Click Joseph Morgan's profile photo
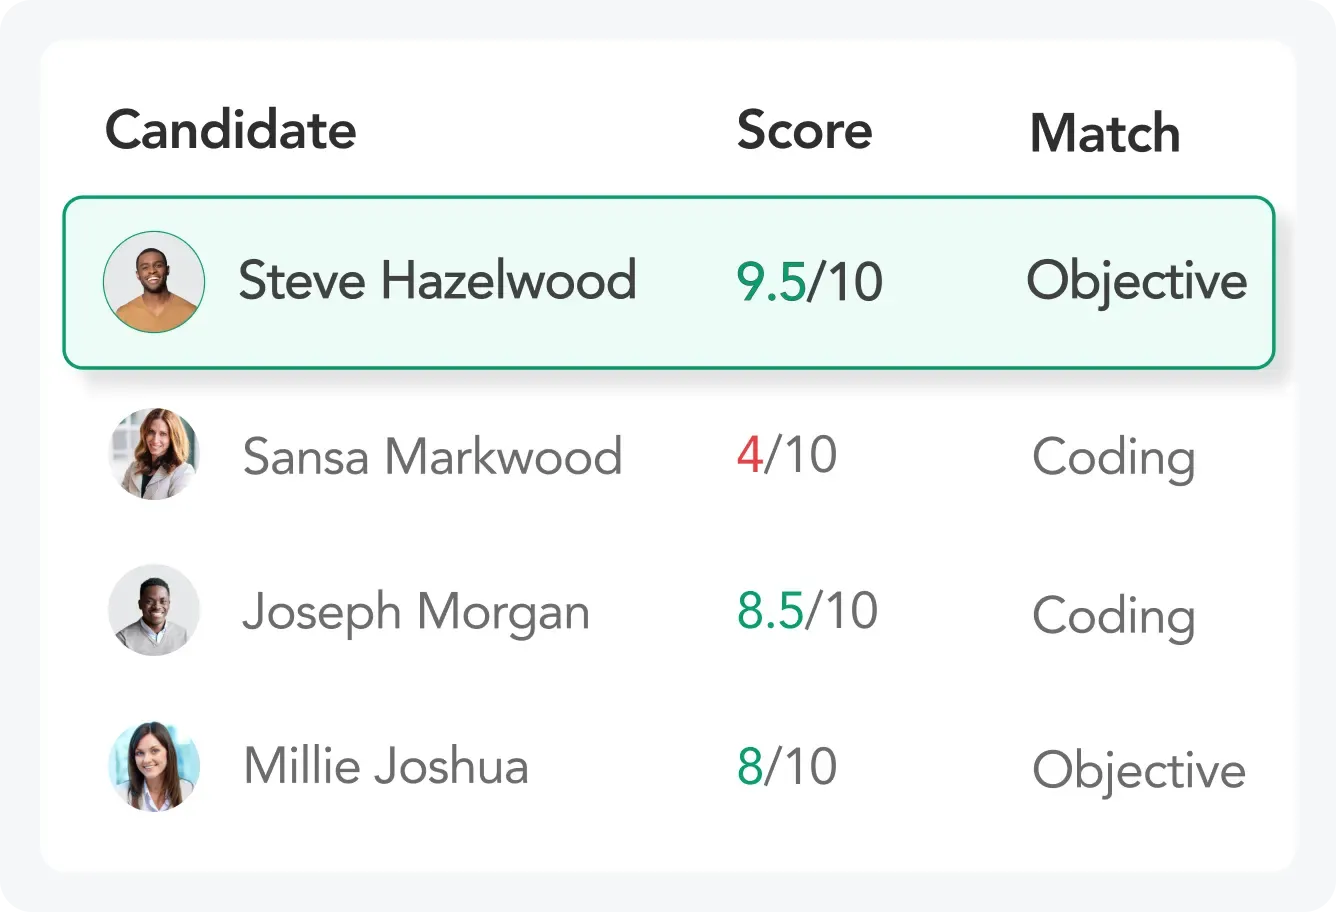 (154, 610)
